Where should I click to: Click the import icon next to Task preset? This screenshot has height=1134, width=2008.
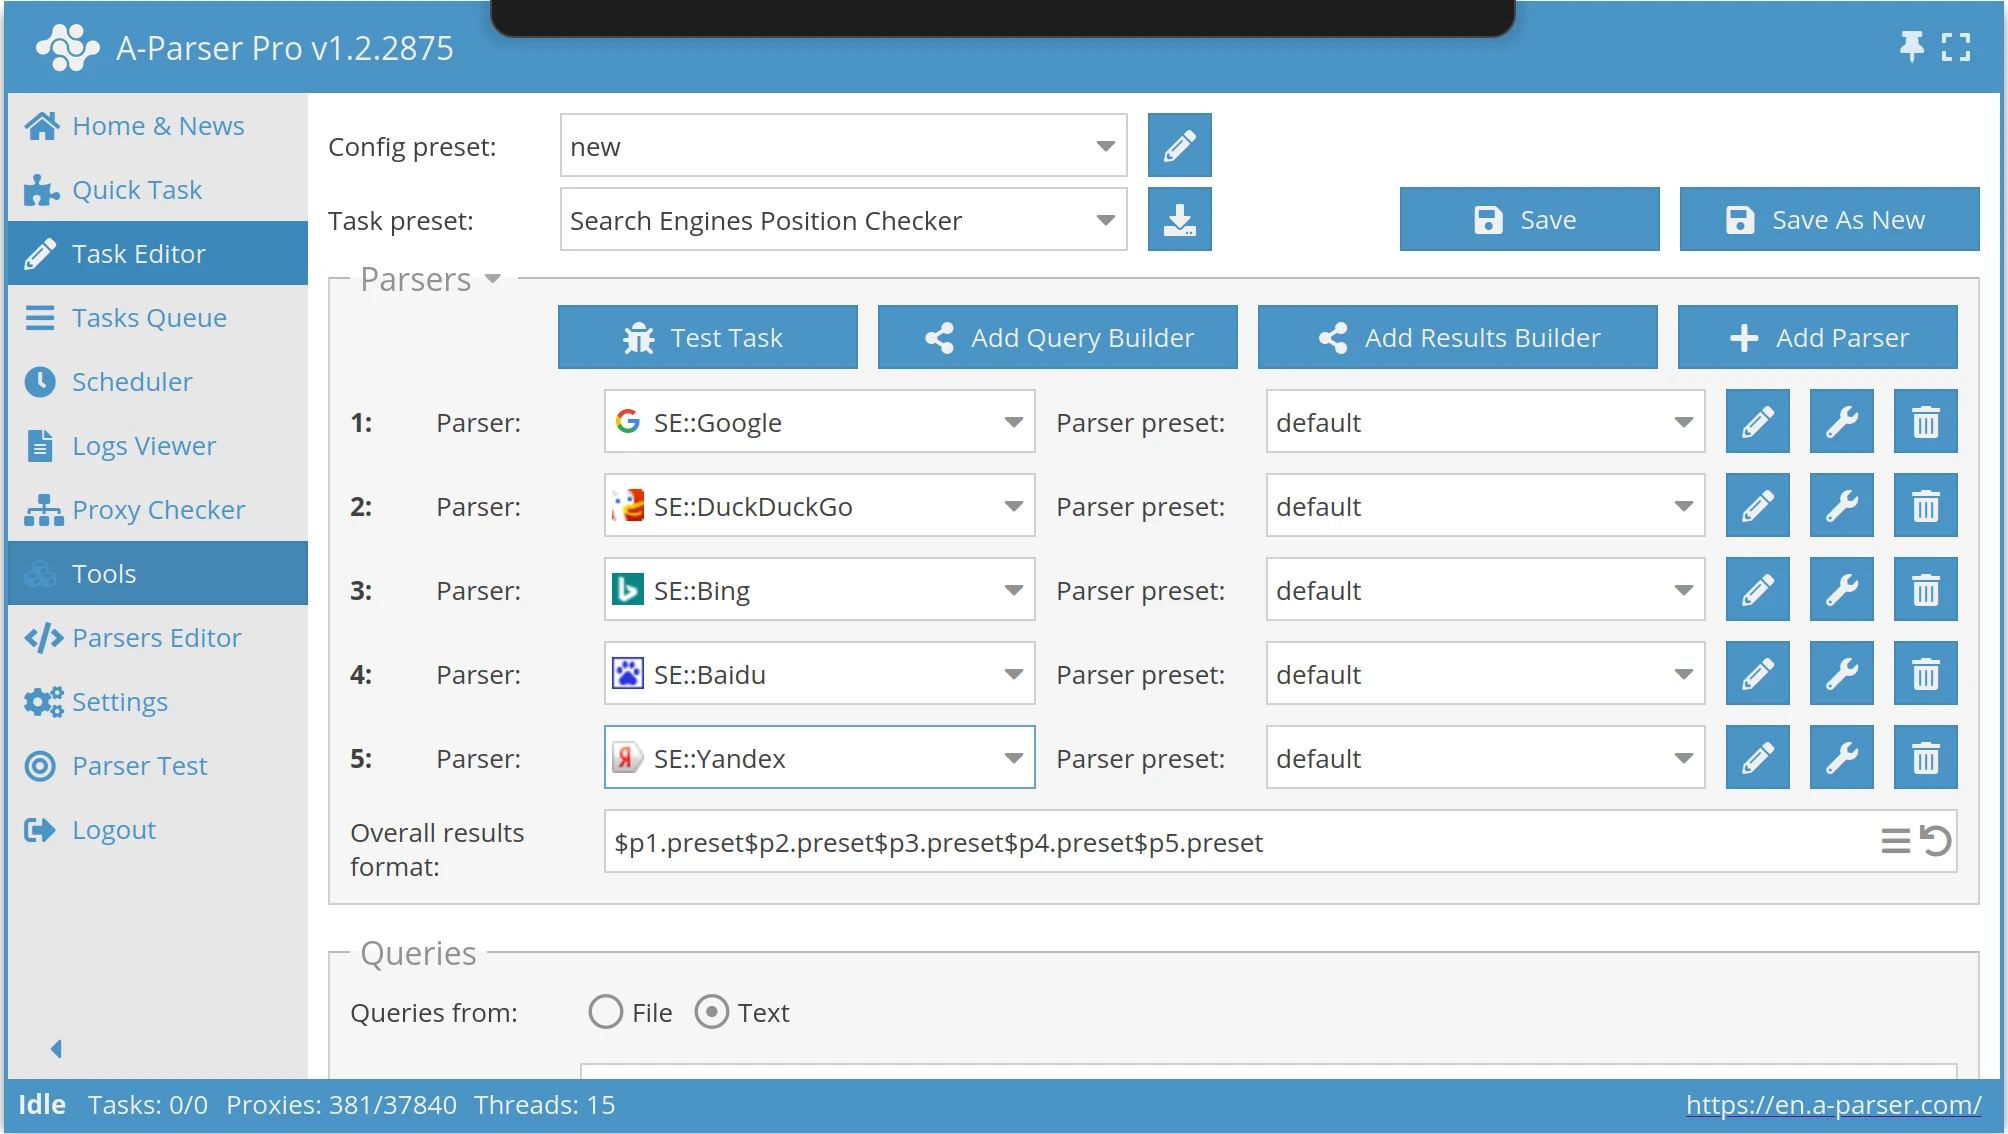click(x=1179, y=219)
